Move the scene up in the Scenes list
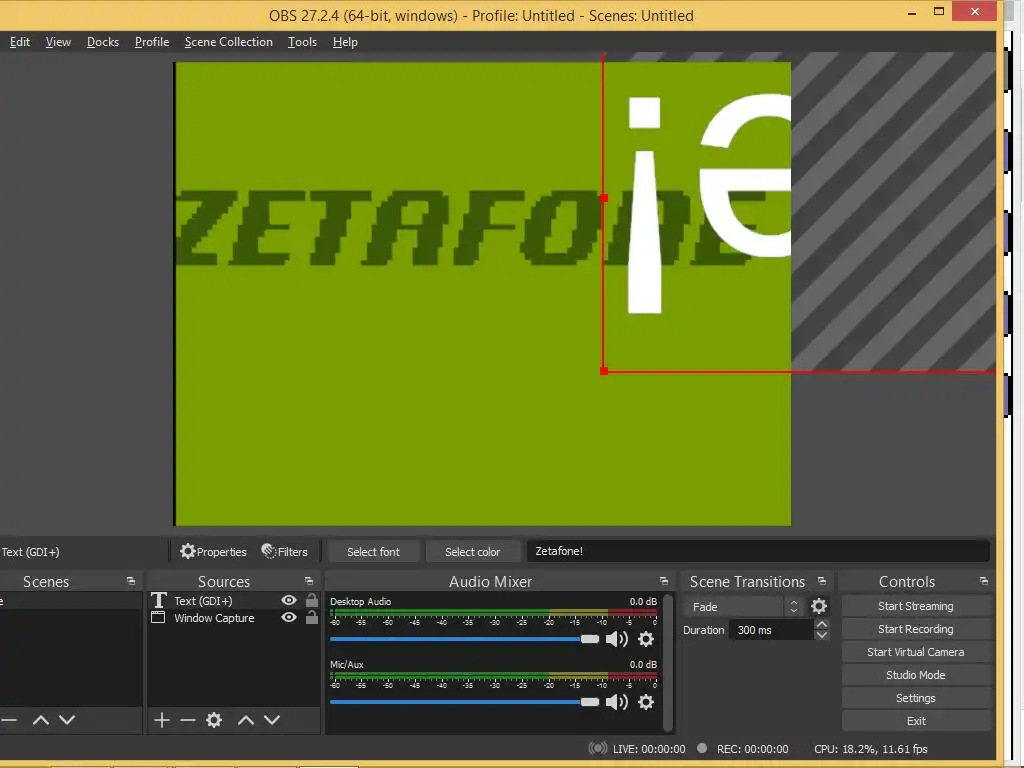 [40, 720]
